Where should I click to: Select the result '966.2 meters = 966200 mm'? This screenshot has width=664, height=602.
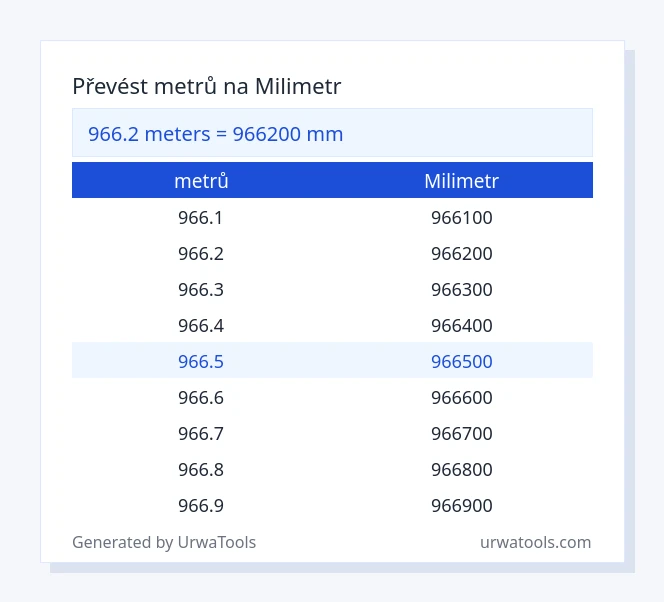click(x=216, y=134)
